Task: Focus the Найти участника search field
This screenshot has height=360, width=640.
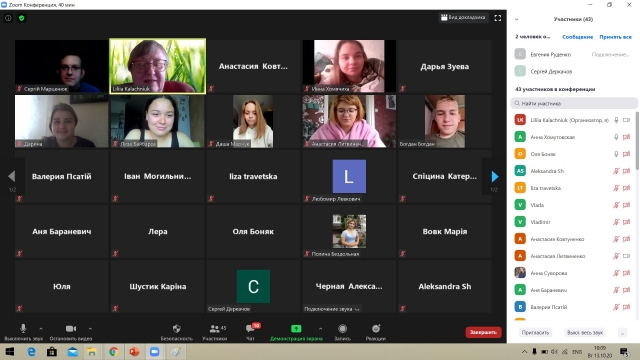Action: click(573, 103)
